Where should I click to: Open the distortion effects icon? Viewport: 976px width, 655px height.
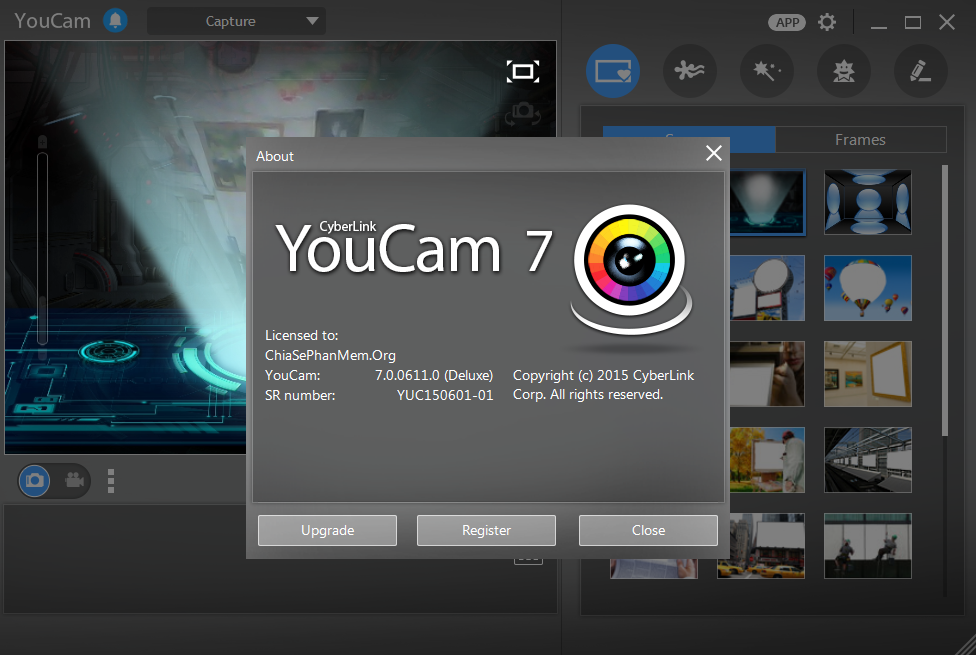(843, 71)
